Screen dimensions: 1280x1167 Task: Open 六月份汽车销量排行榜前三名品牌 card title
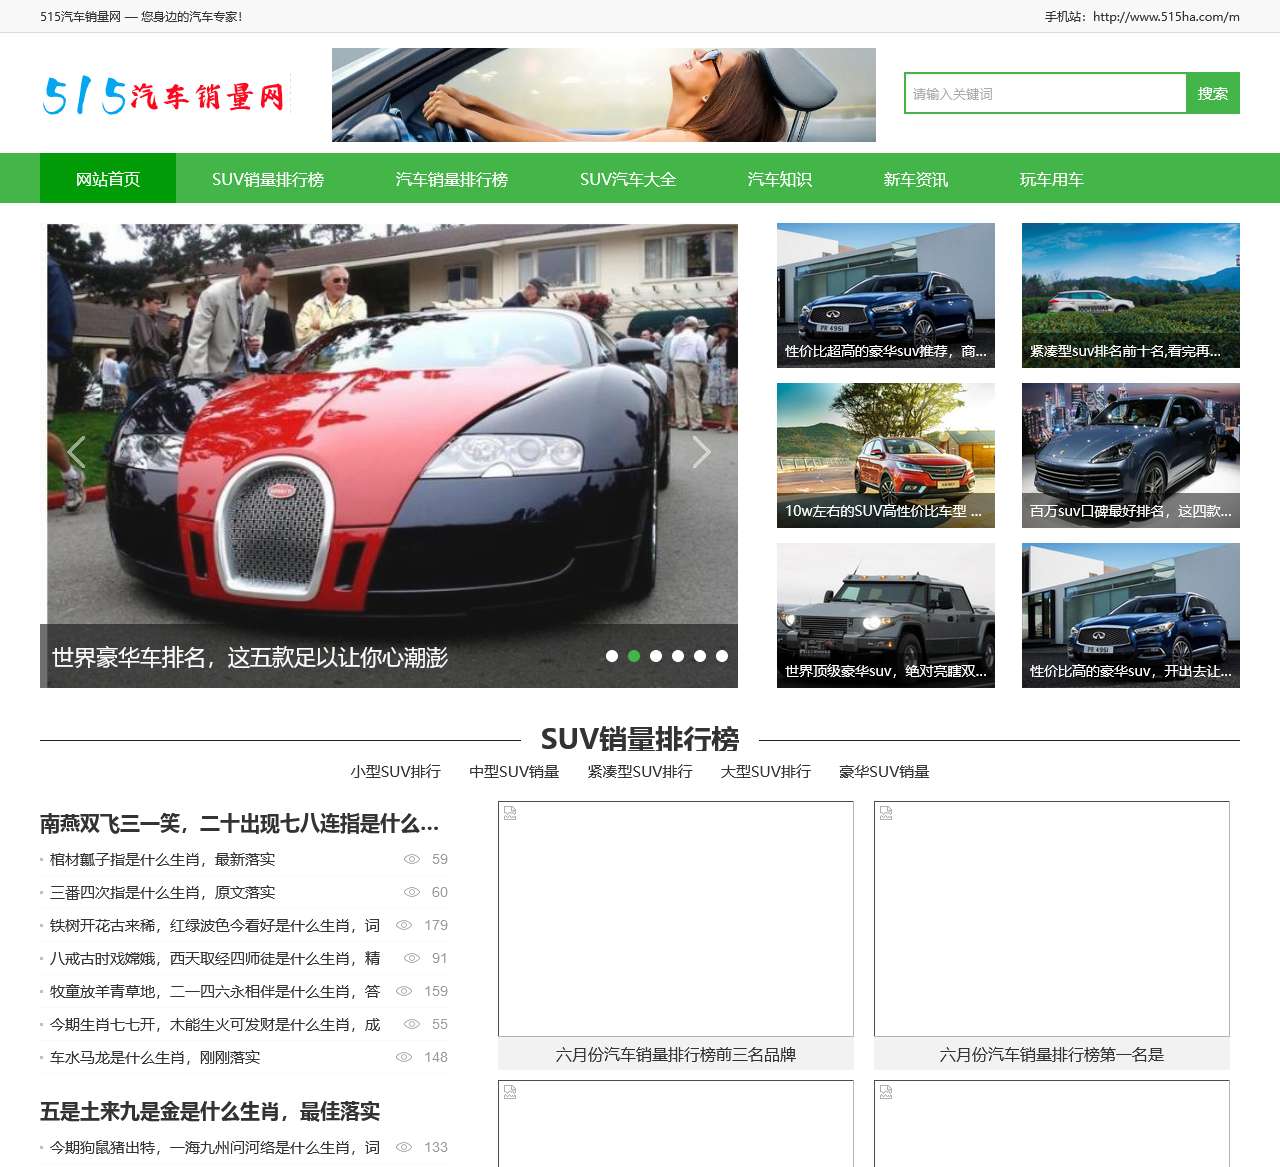pos(676,1054)
